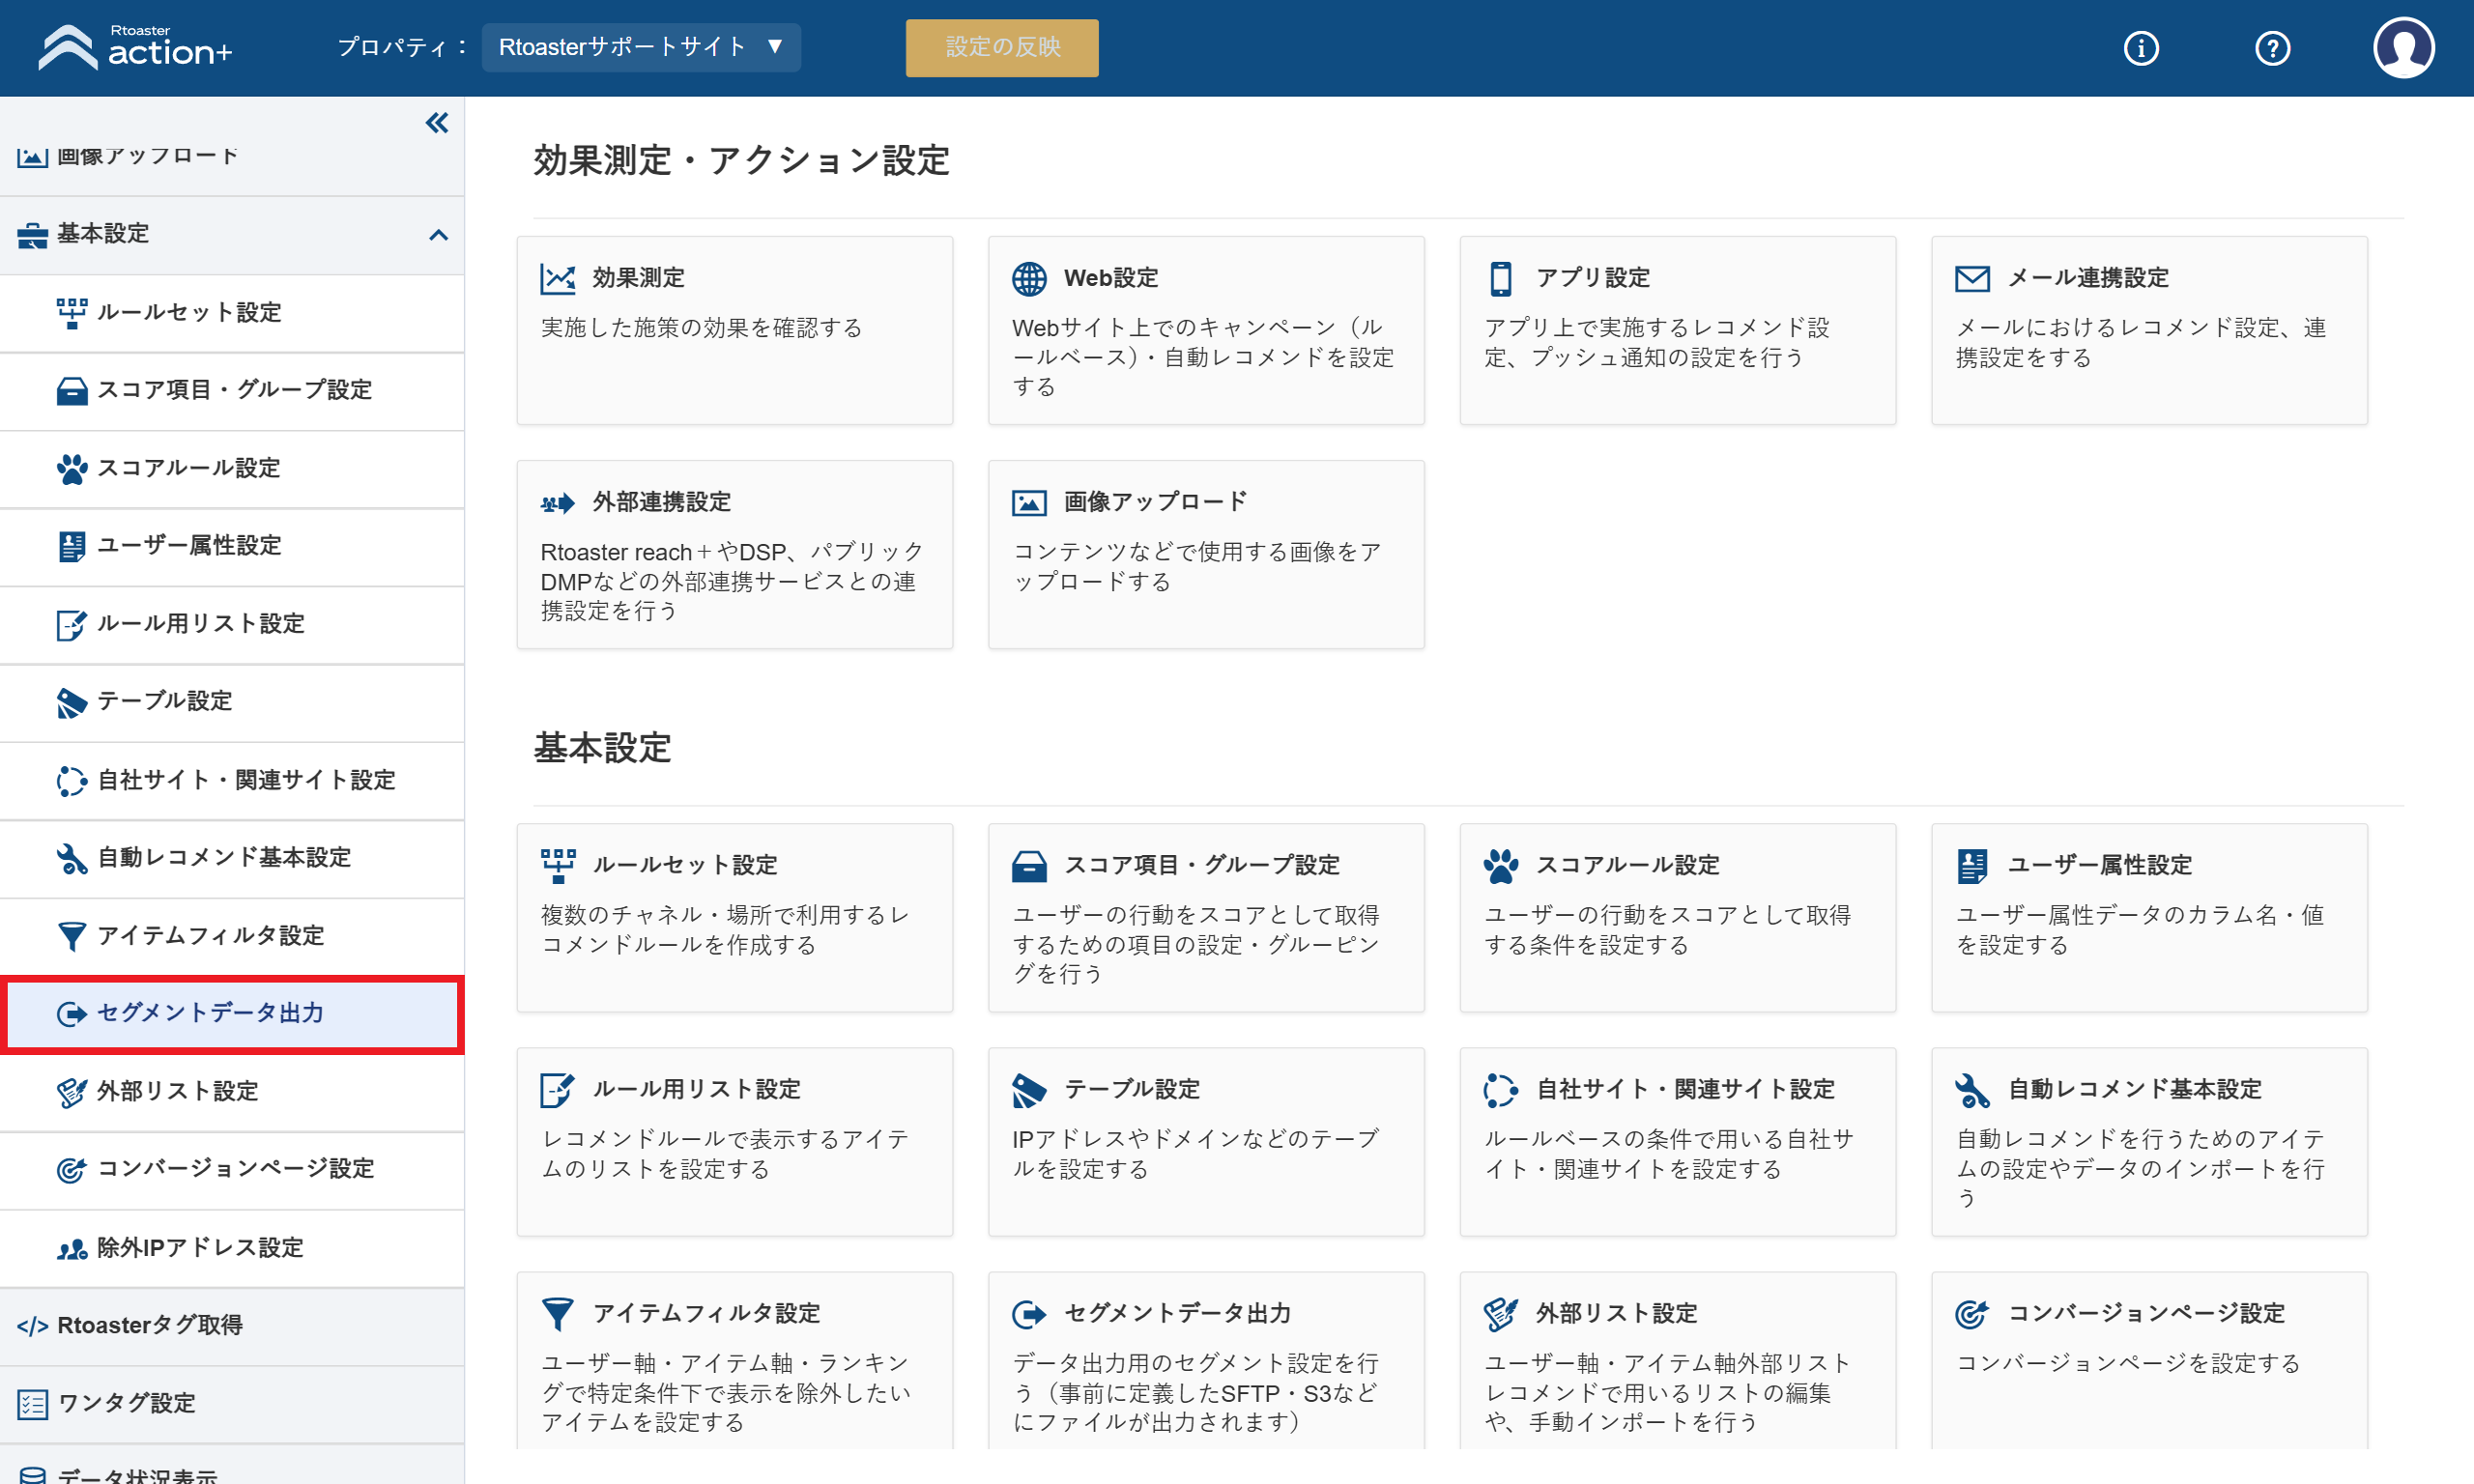Open Rtoasterタグ取得 sidebar item

coord(232,1325)
